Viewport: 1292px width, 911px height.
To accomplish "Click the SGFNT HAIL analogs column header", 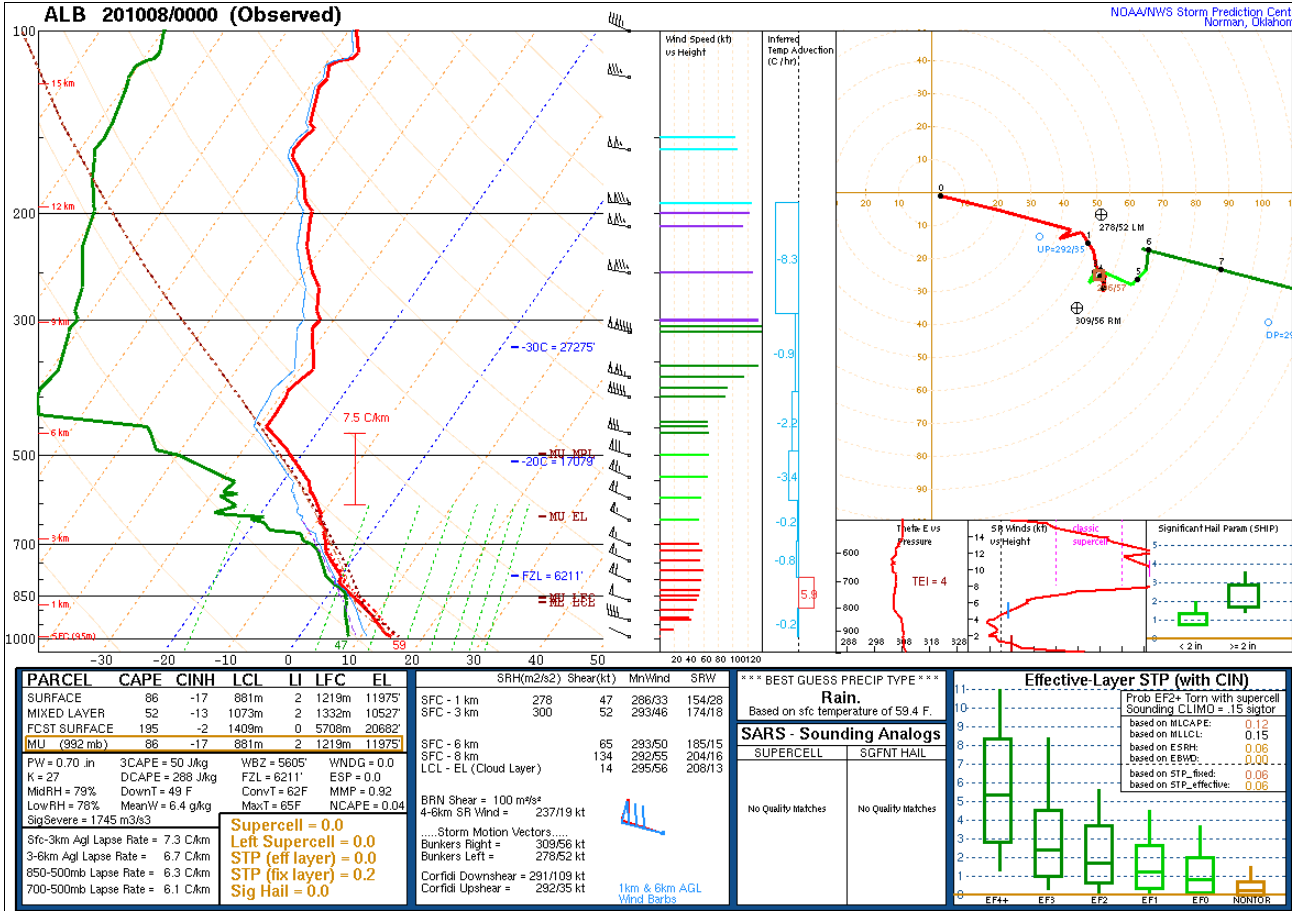I will click(x=891, y=753).
